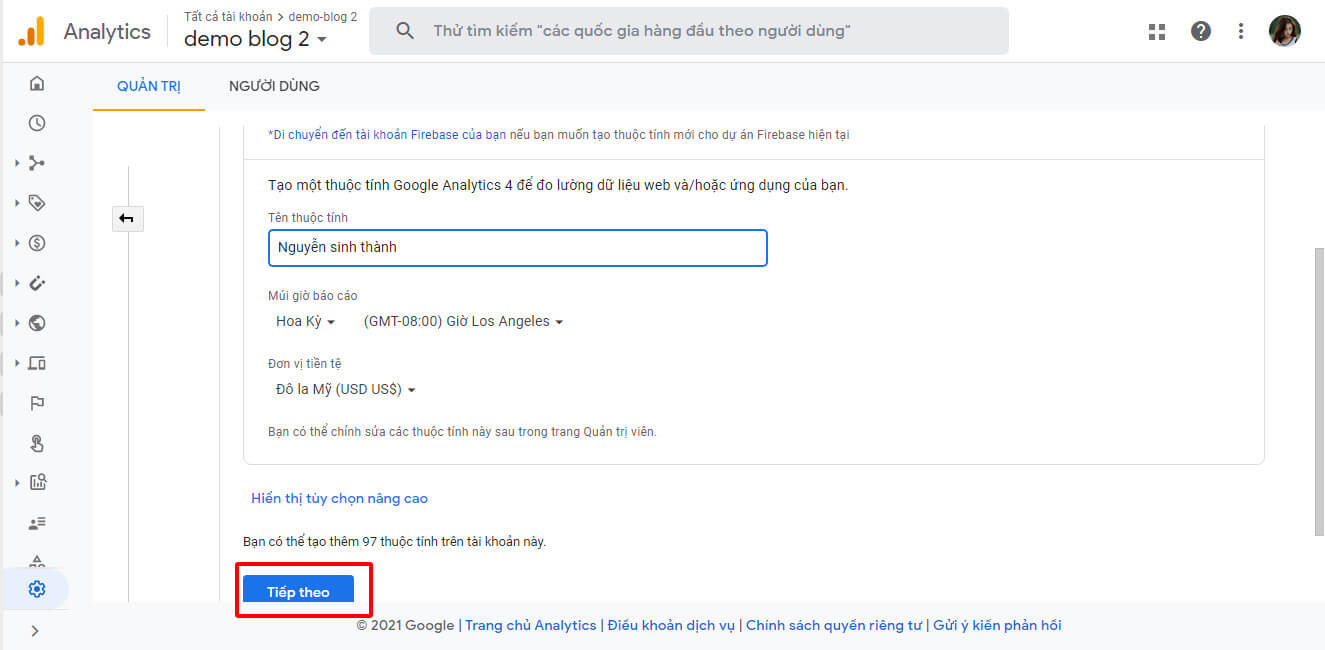1325x650 pixels.
Task: Open the Hoa Kỳ country dropdown
Action: [x=305, y=321]
